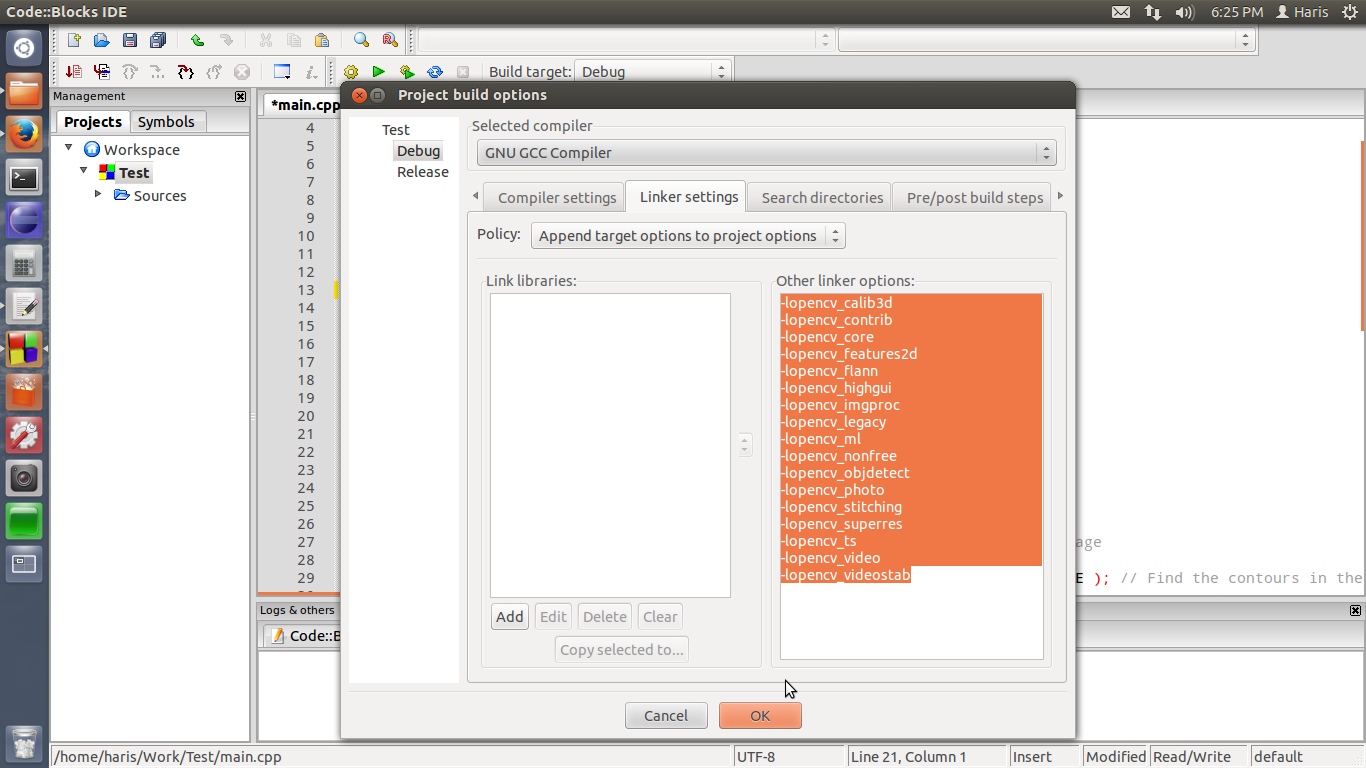Open the Trash in the launcher

coord(24,744)
